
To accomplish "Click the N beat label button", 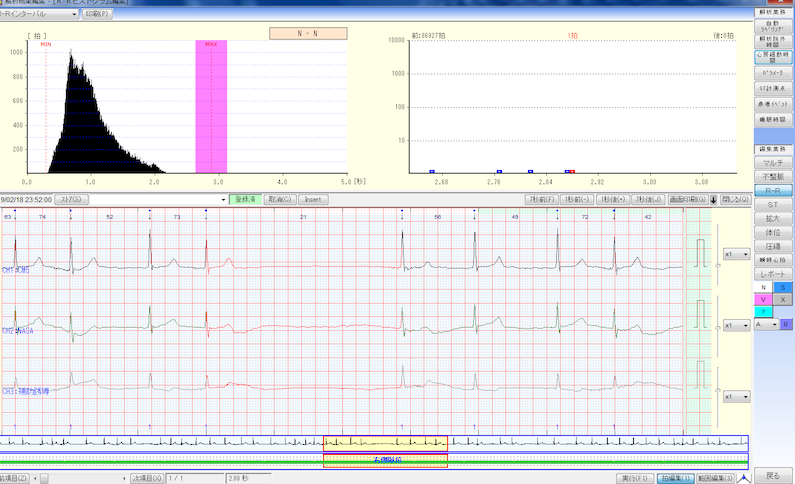I will (x=763, y=287).
